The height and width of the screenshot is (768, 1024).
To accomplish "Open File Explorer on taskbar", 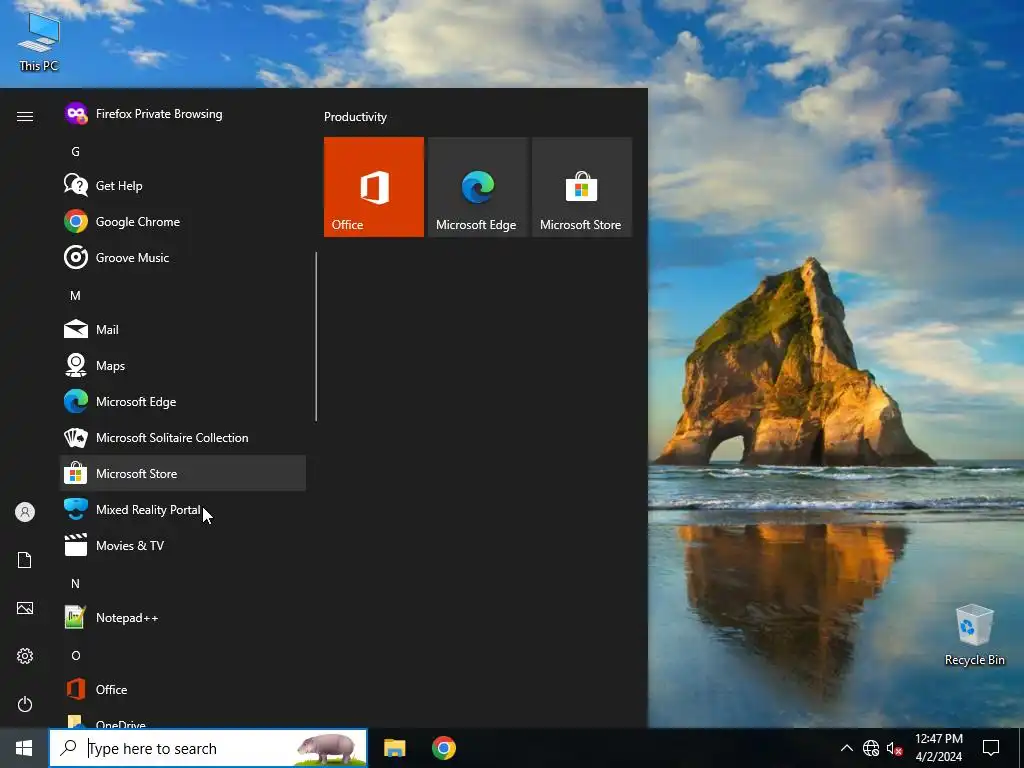I will coord(394,748).
